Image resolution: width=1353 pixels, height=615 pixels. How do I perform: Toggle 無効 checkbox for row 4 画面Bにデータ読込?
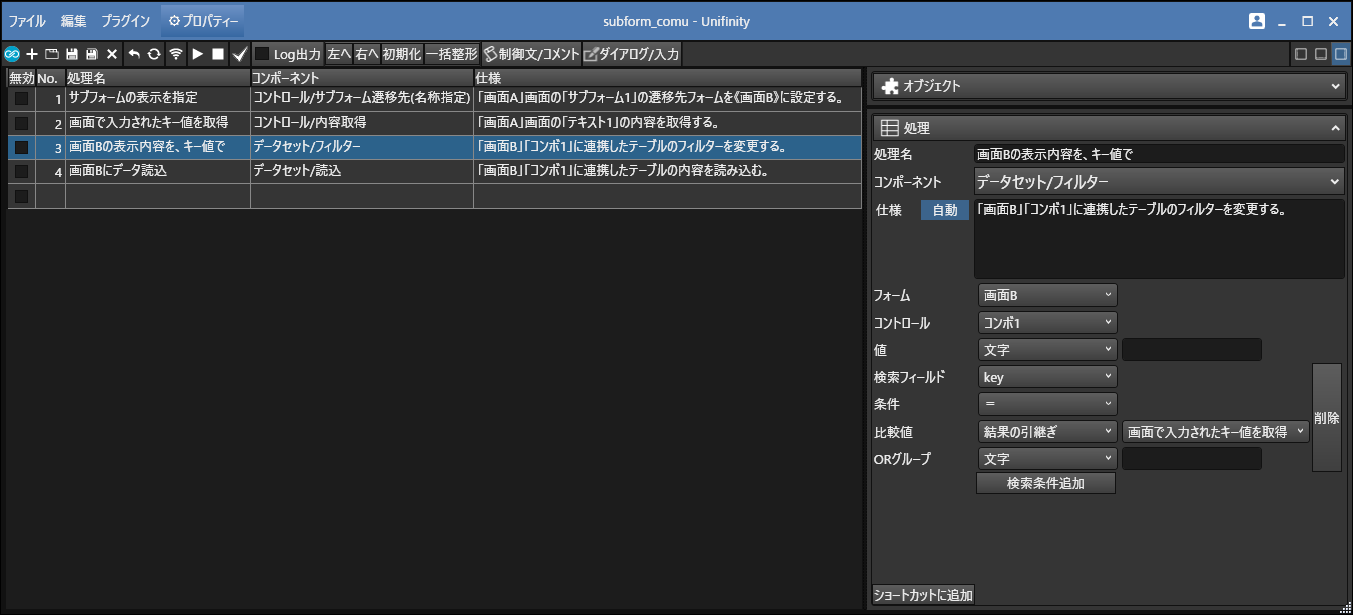click(21, 172)
